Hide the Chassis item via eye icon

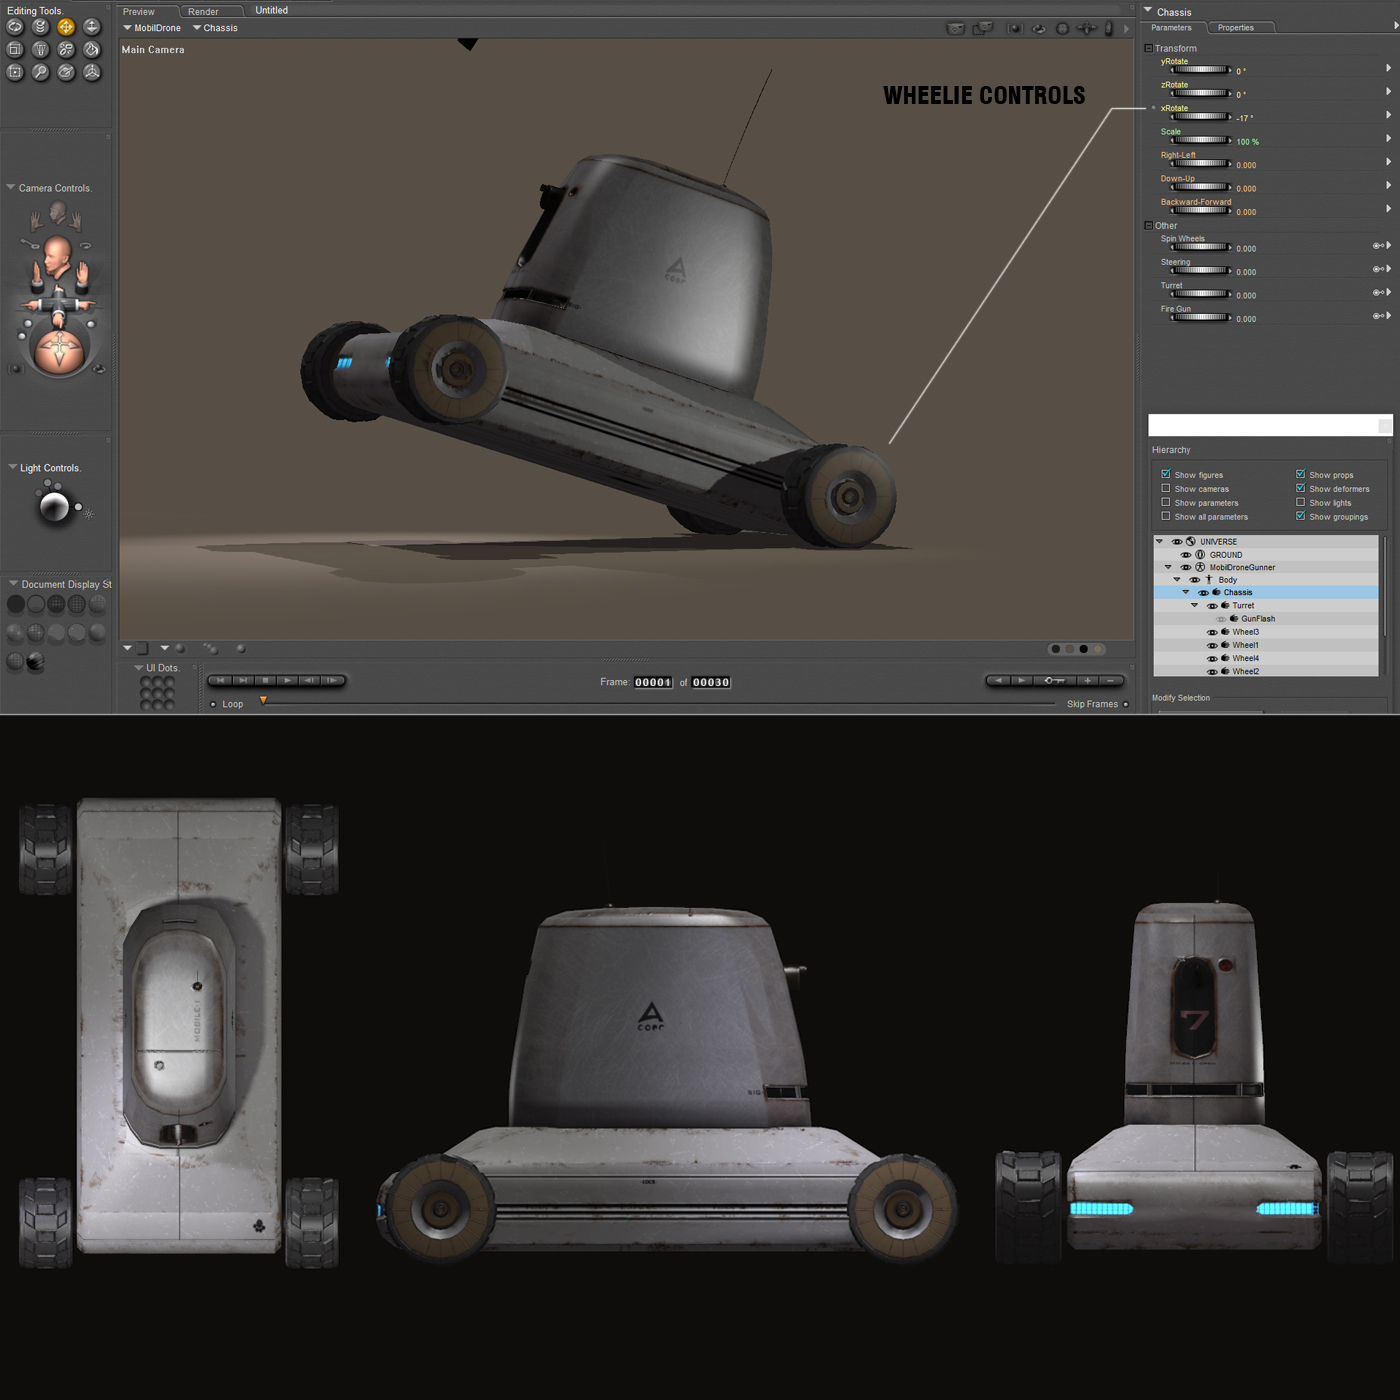click(1203, 593)
